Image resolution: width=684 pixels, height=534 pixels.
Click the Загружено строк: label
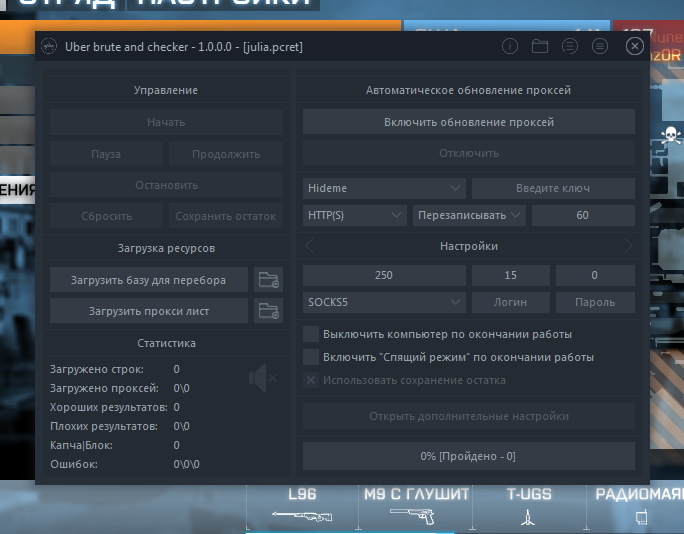coord(97,369)
